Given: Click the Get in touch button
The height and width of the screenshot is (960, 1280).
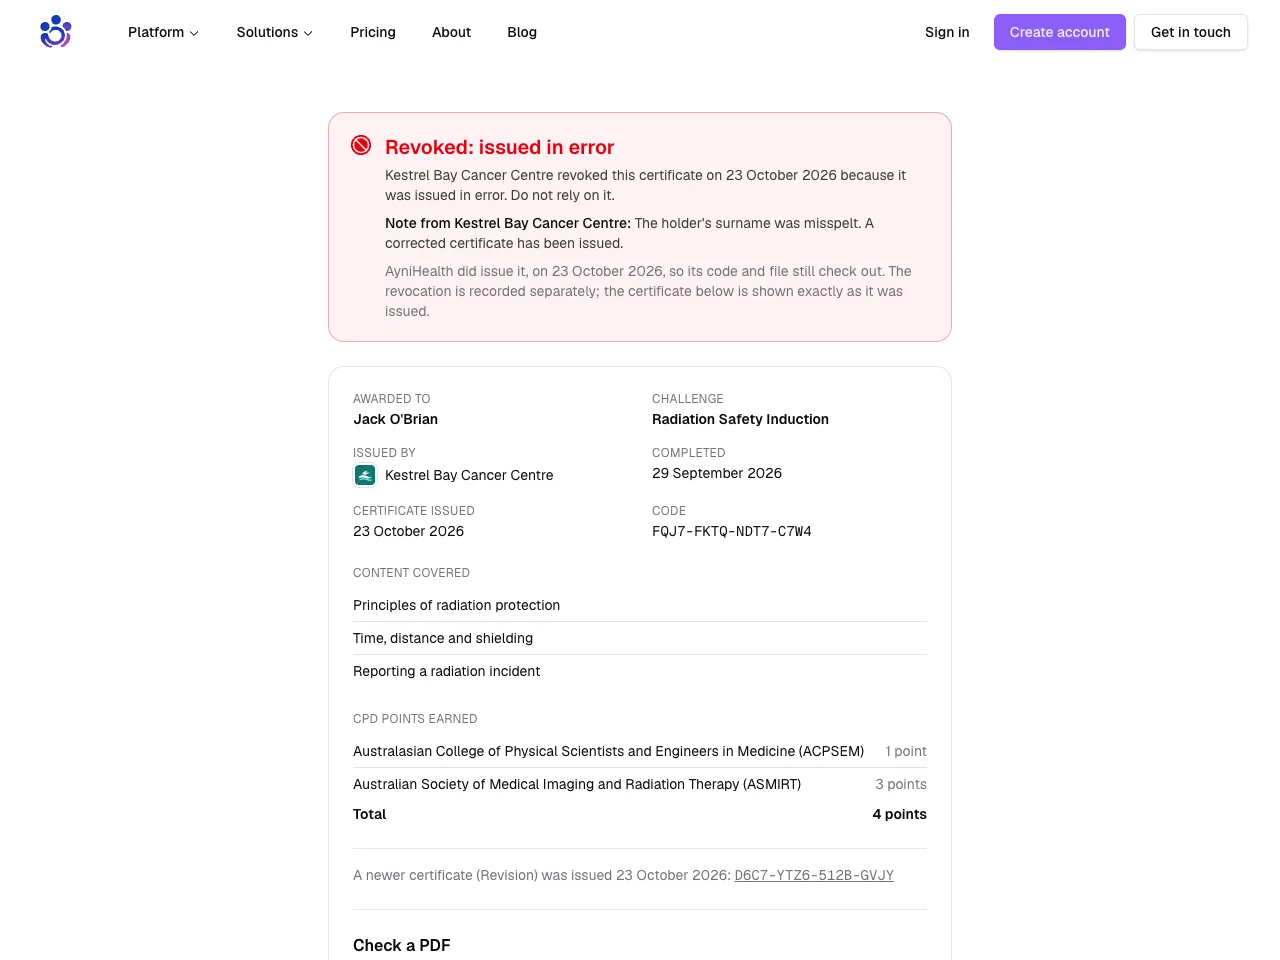Looking at the screenshot, I should coord(1191,32).
